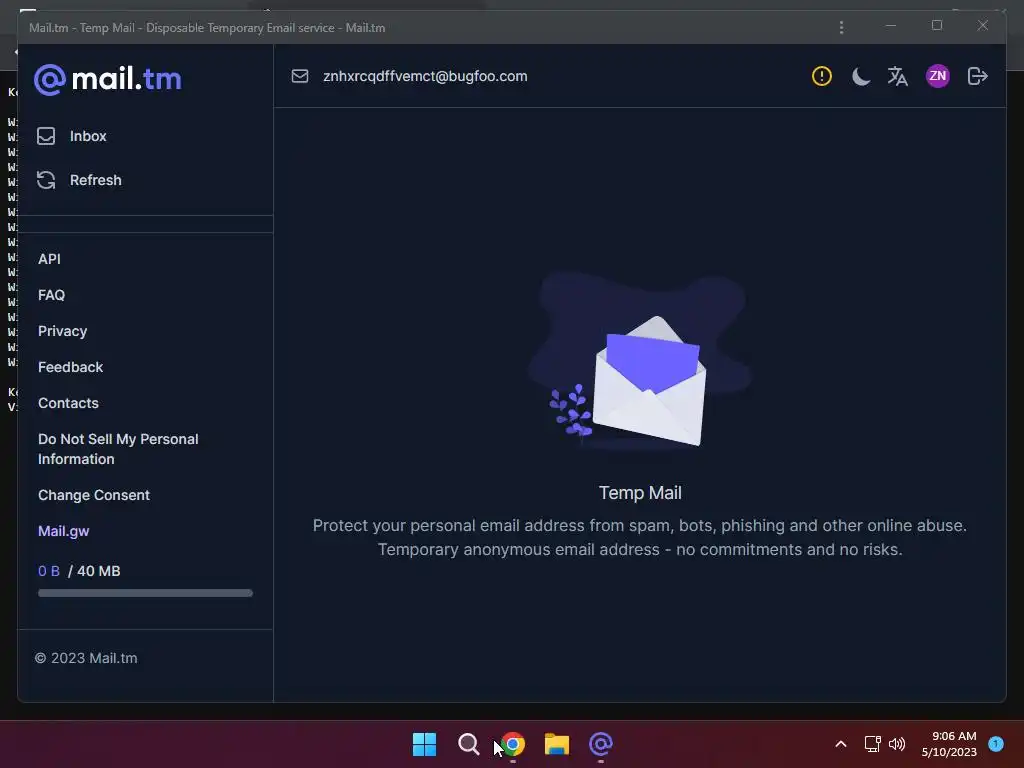Click the yellow warning alert icon
Viewport: 1024px width, 768px height.
point(822,76)
